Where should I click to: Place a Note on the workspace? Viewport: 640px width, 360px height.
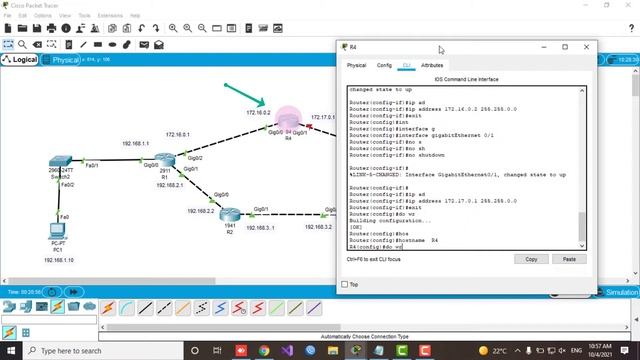[69, 44]
